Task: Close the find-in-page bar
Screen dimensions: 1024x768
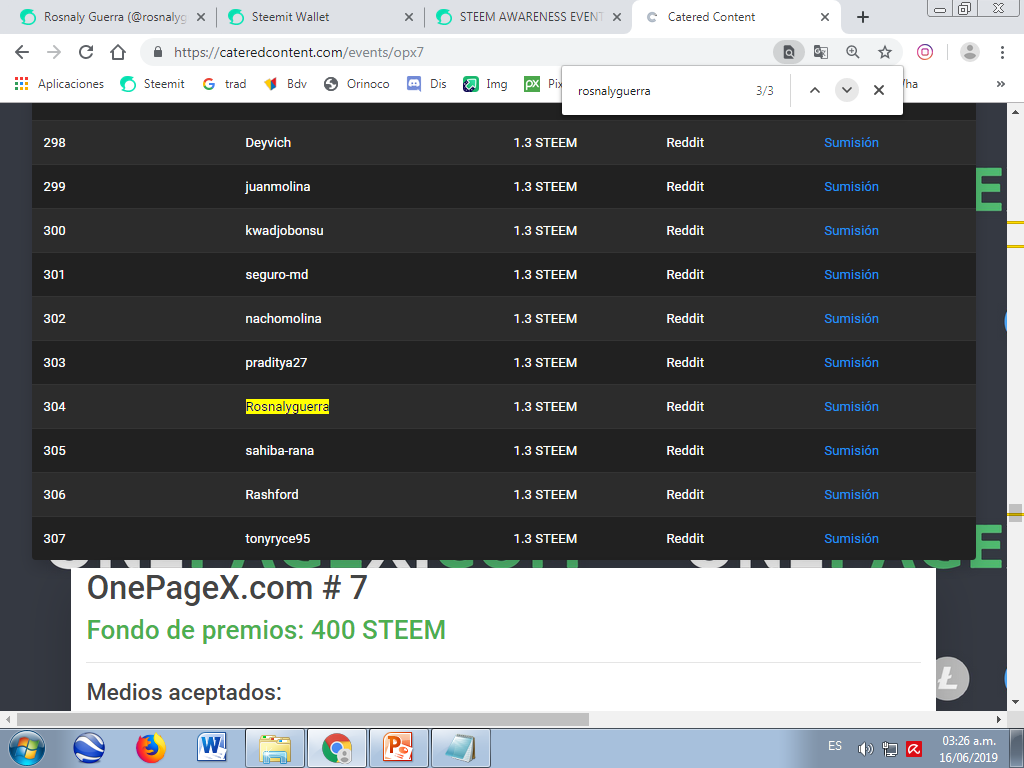Action: [x=879, y=90]
